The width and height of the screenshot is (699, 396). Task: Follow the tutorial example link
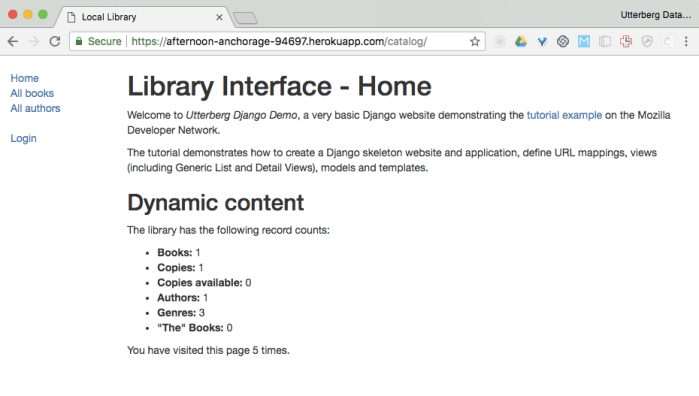point(564,115)
